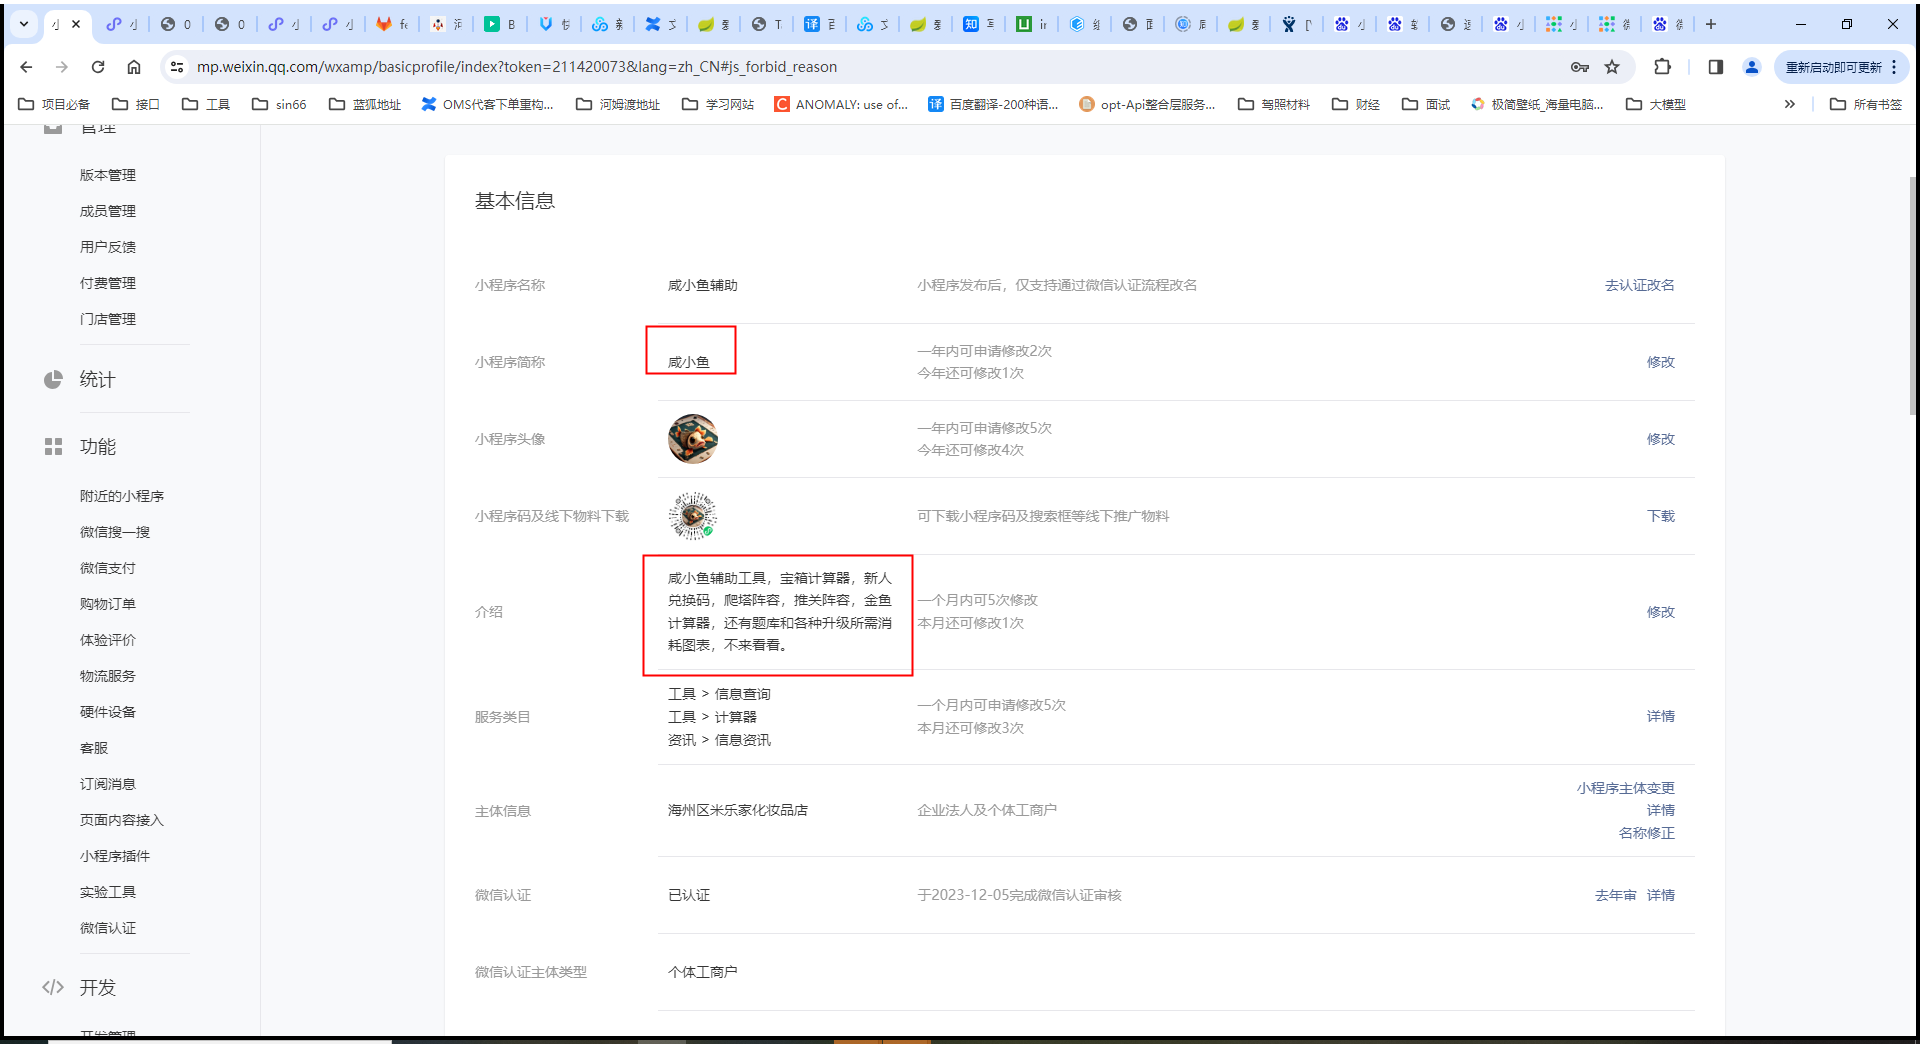The height and width of the screenshot is (1044, 1920).
Task: Expand the tab search dropdown
Action: (24, 24)
